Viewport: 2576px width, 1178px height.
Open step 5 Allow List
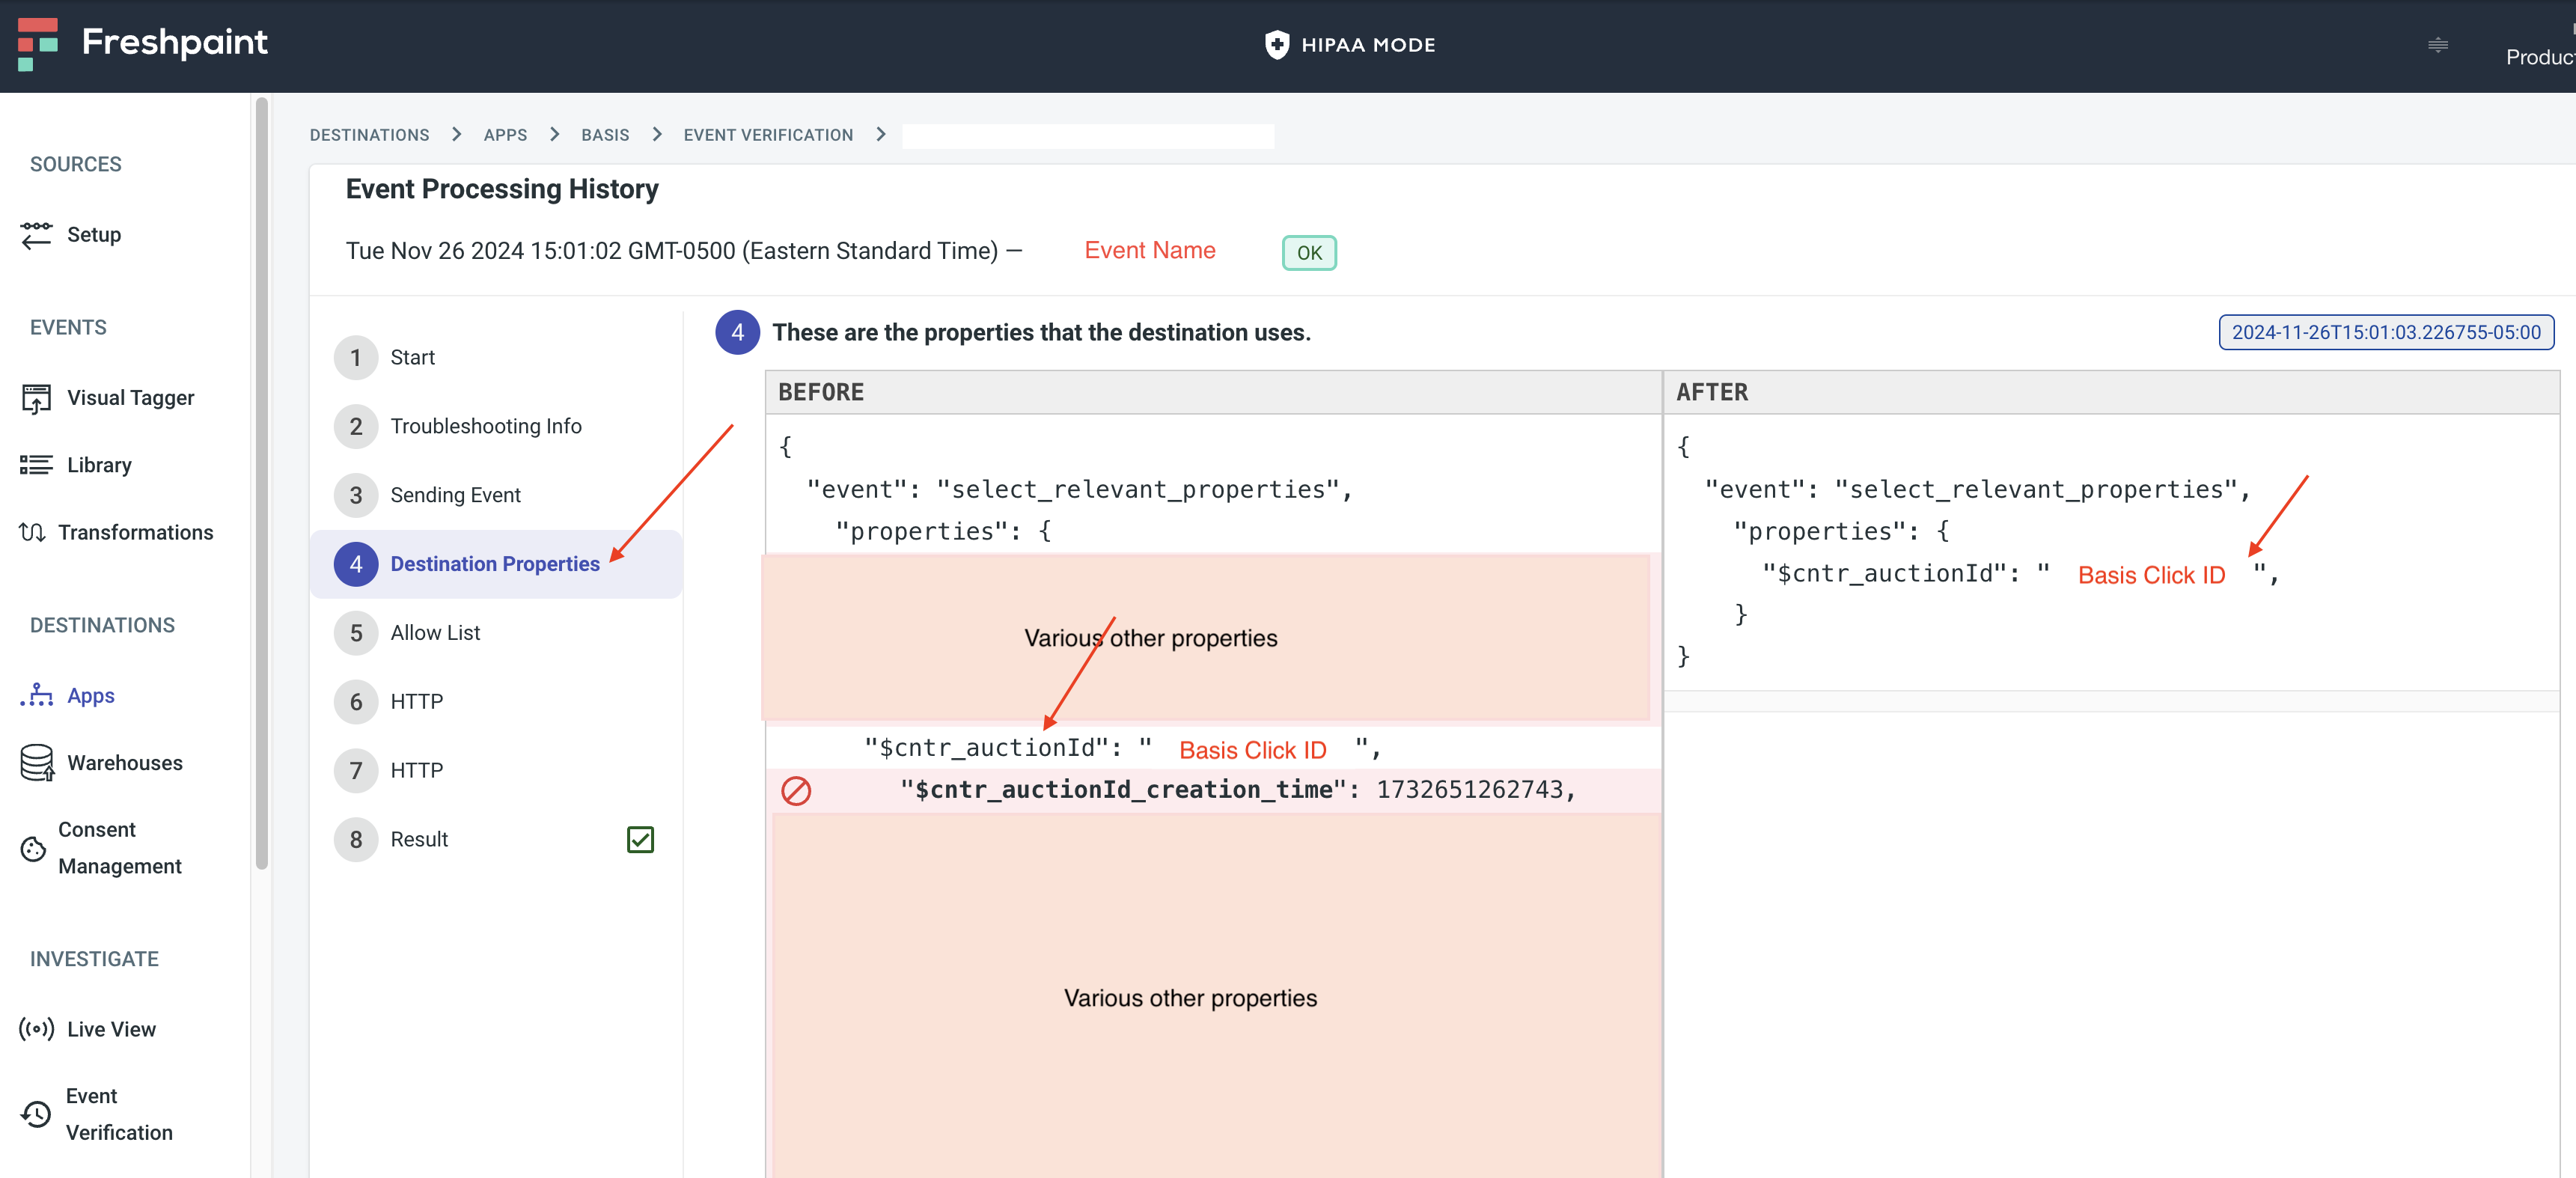pyautogui.click(x=496, y=633)
